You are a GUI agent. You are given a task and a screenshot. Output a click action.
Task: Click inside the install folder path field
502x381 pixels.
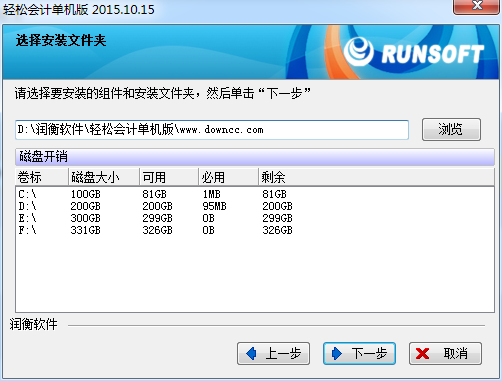(212, 130)
